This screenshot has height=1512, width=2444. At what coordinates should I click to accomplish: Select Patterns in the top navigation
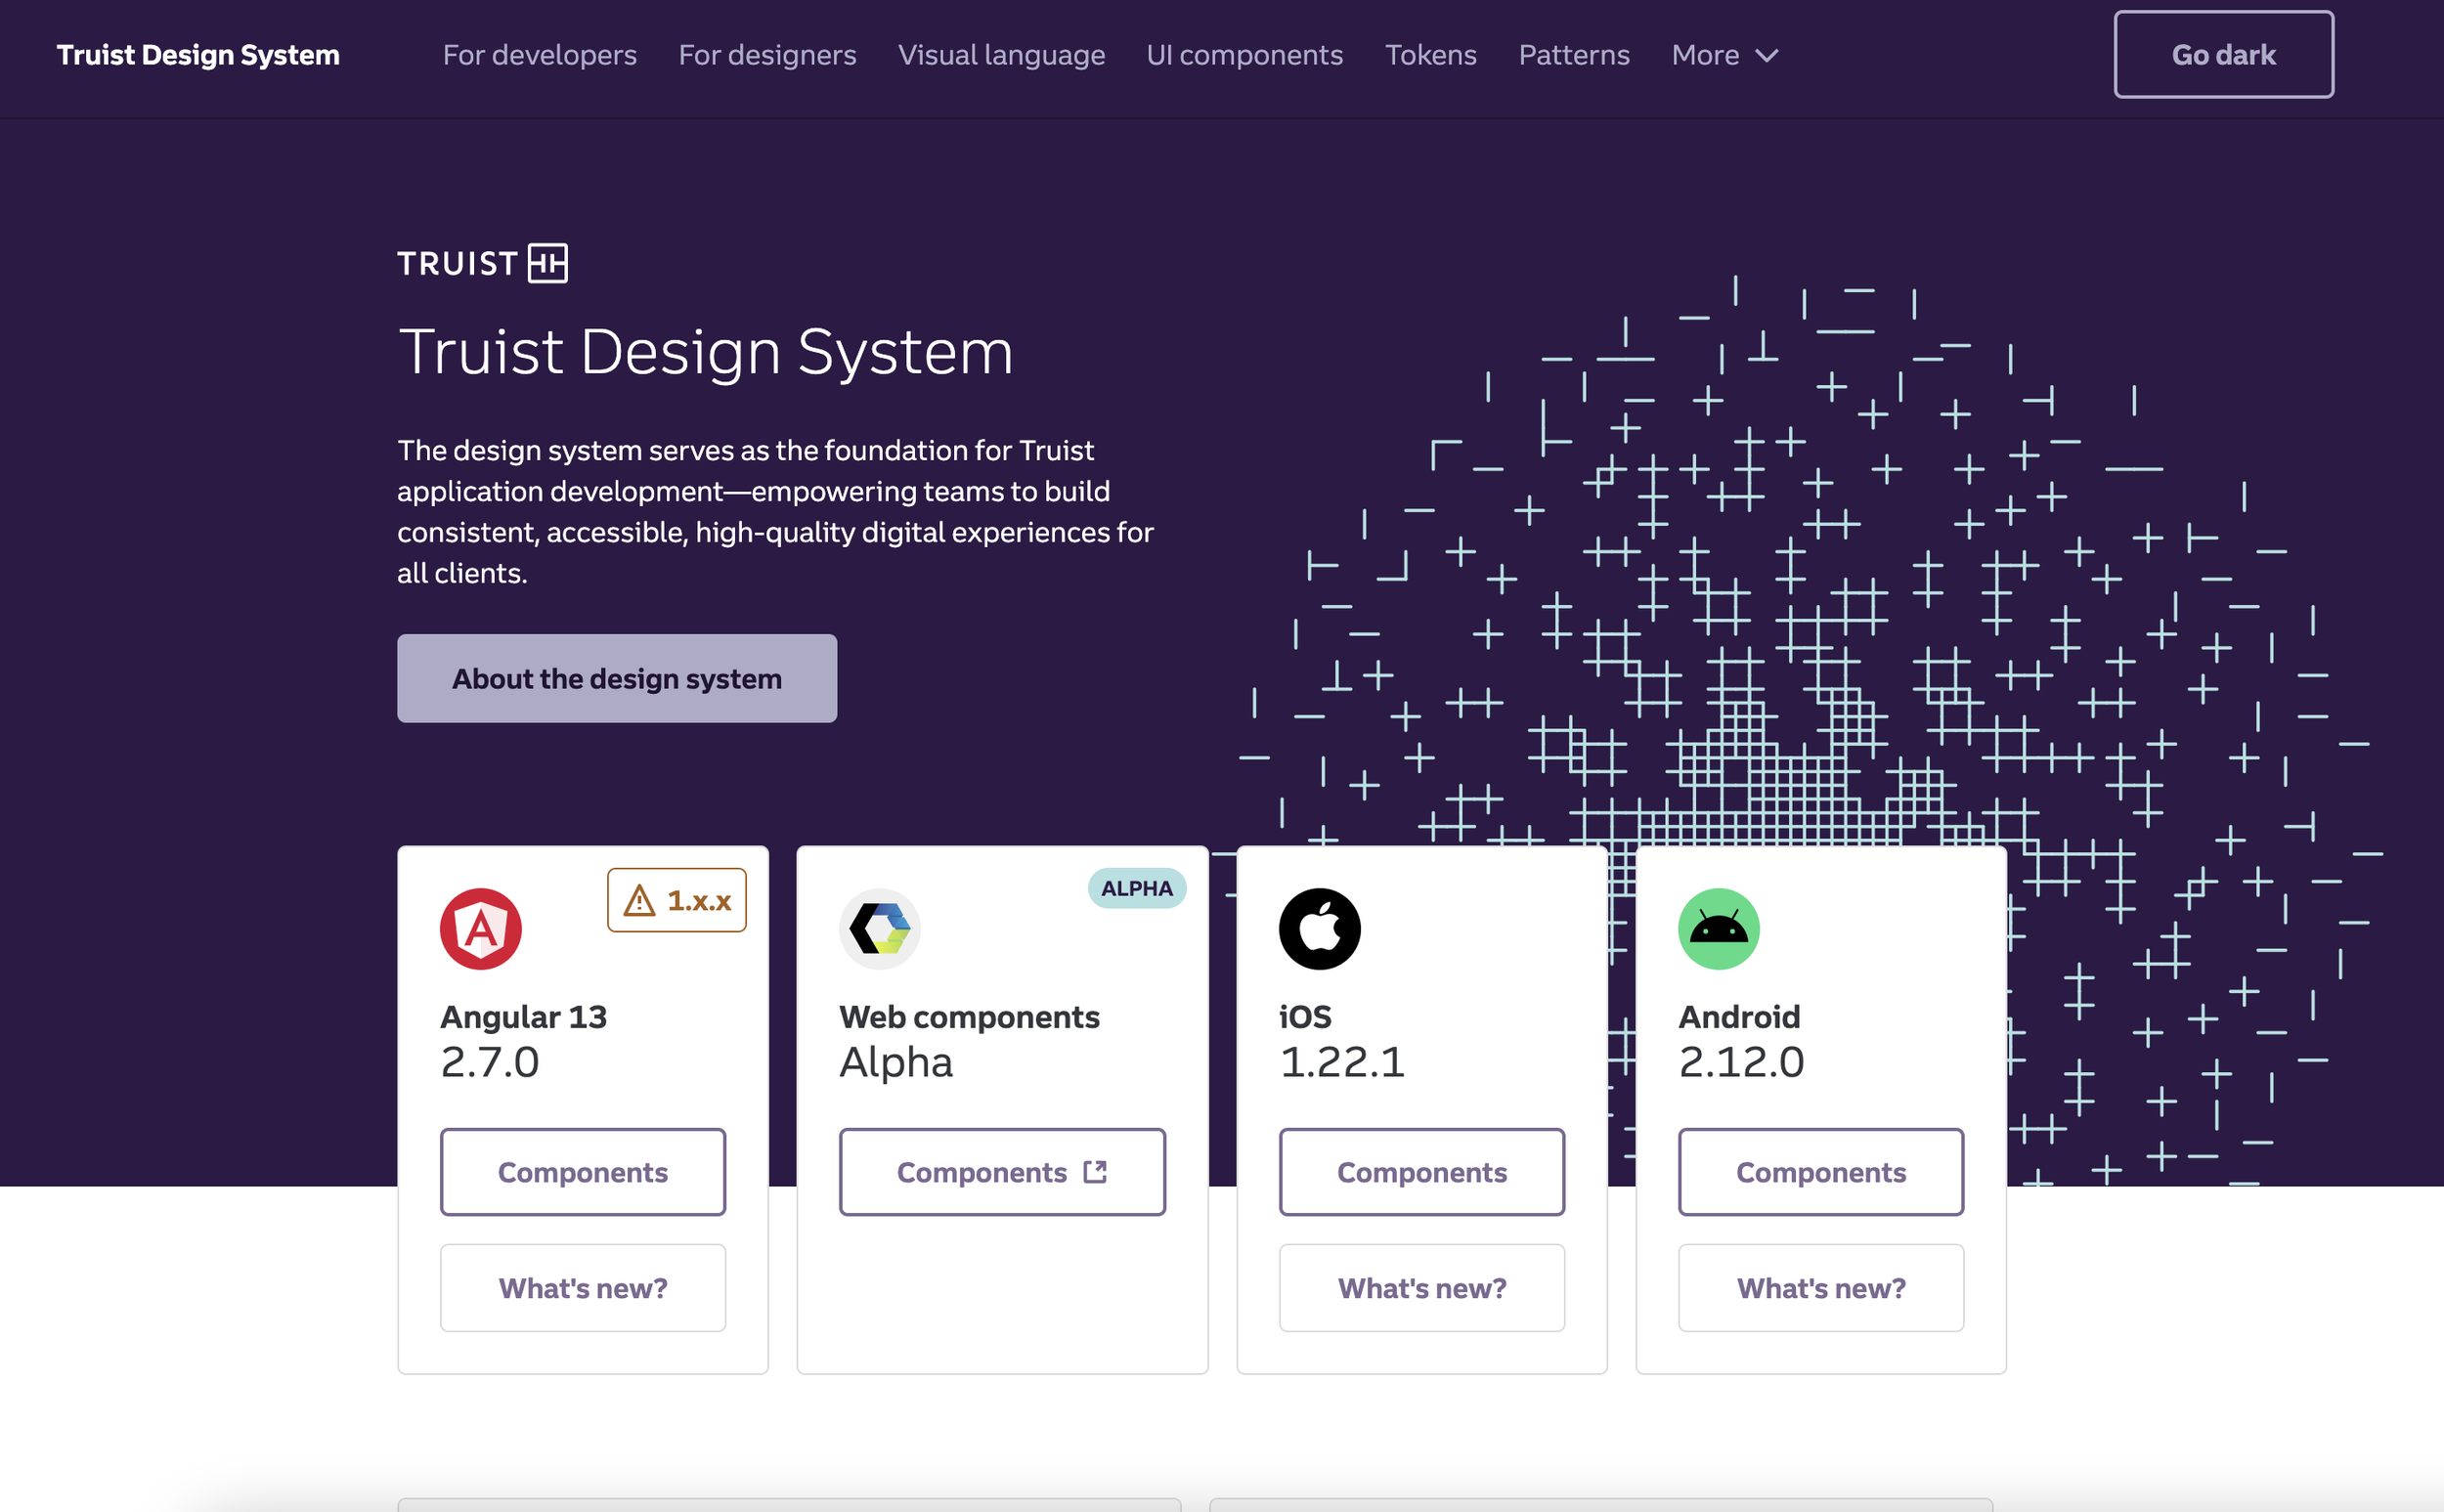pos(1574,55)
